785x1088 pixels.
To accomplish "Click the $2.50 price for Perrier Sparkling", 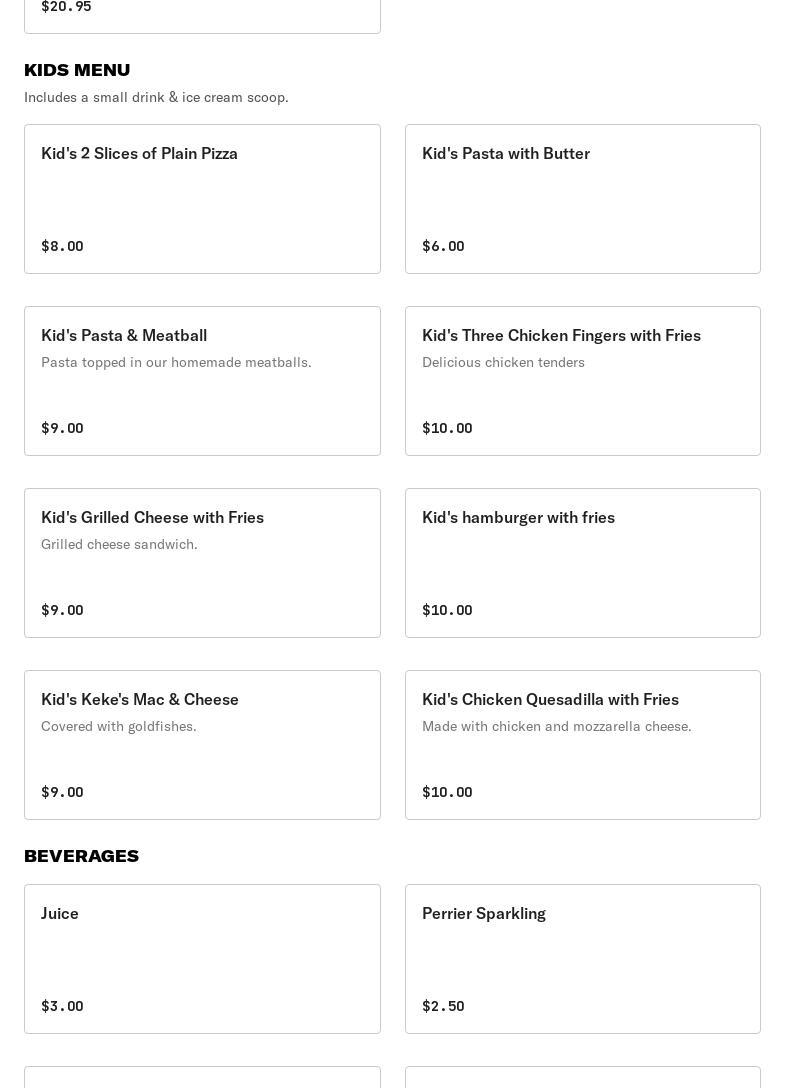I will (443, 1006).
